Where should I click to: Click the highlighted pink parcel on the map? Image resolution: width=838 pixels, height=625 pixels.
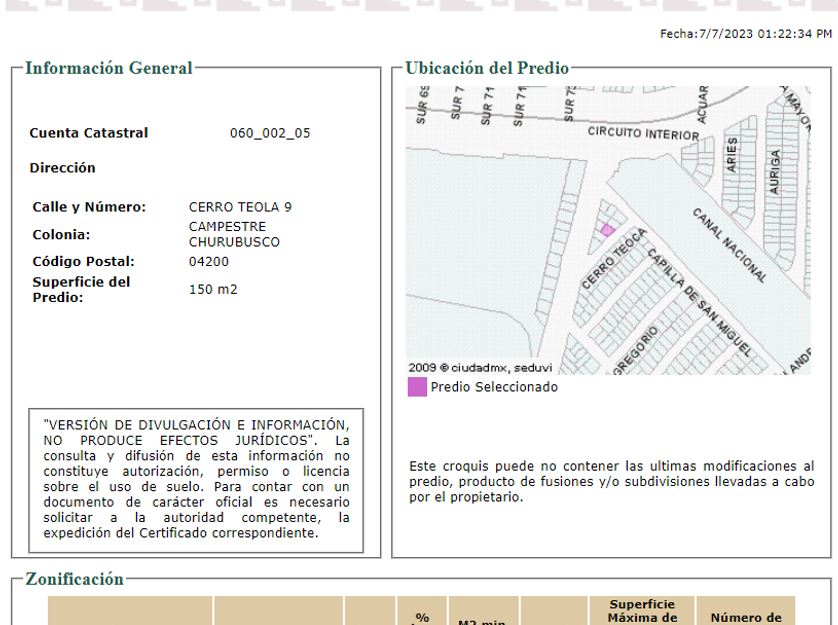(607, 230)
